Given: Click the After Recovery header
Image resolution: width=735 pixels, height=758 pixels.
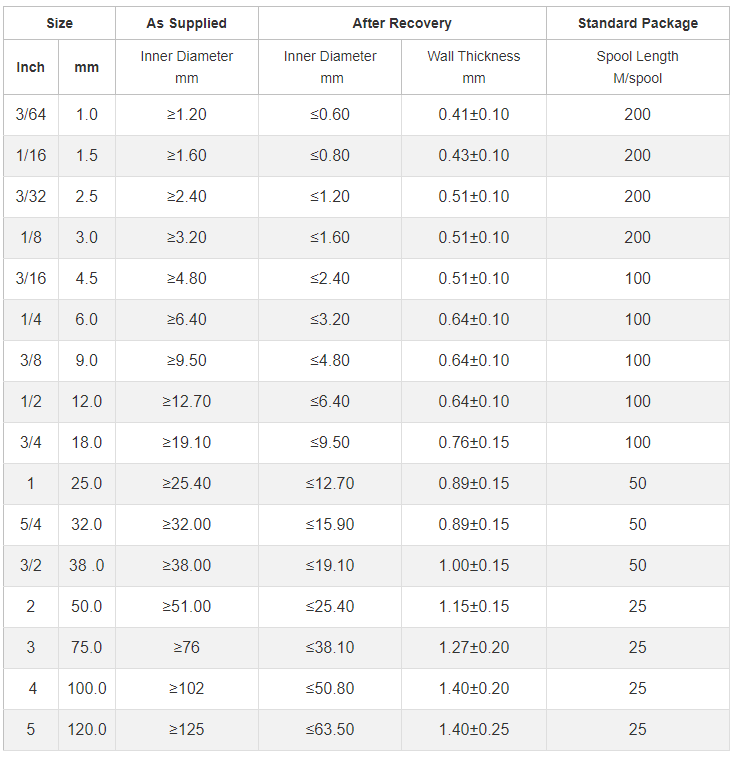Looking at the screenshot, I should 402,23.
